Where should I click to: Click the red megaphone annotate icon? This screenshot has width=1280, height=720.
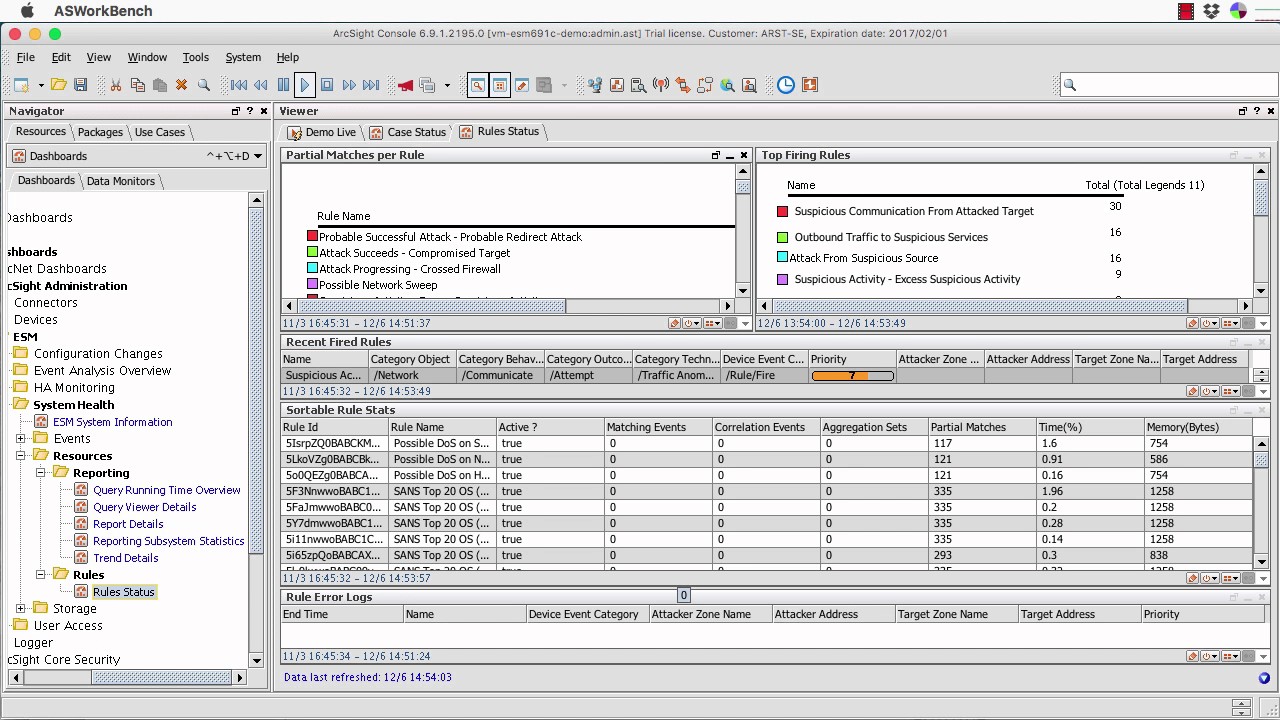405,85
